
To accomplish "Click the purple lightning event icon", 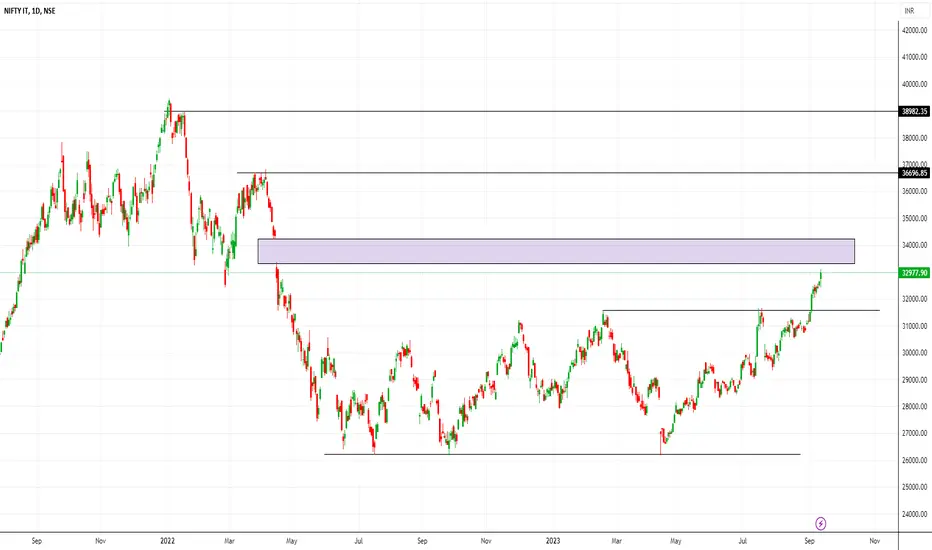I will click(x=820, y=523).
